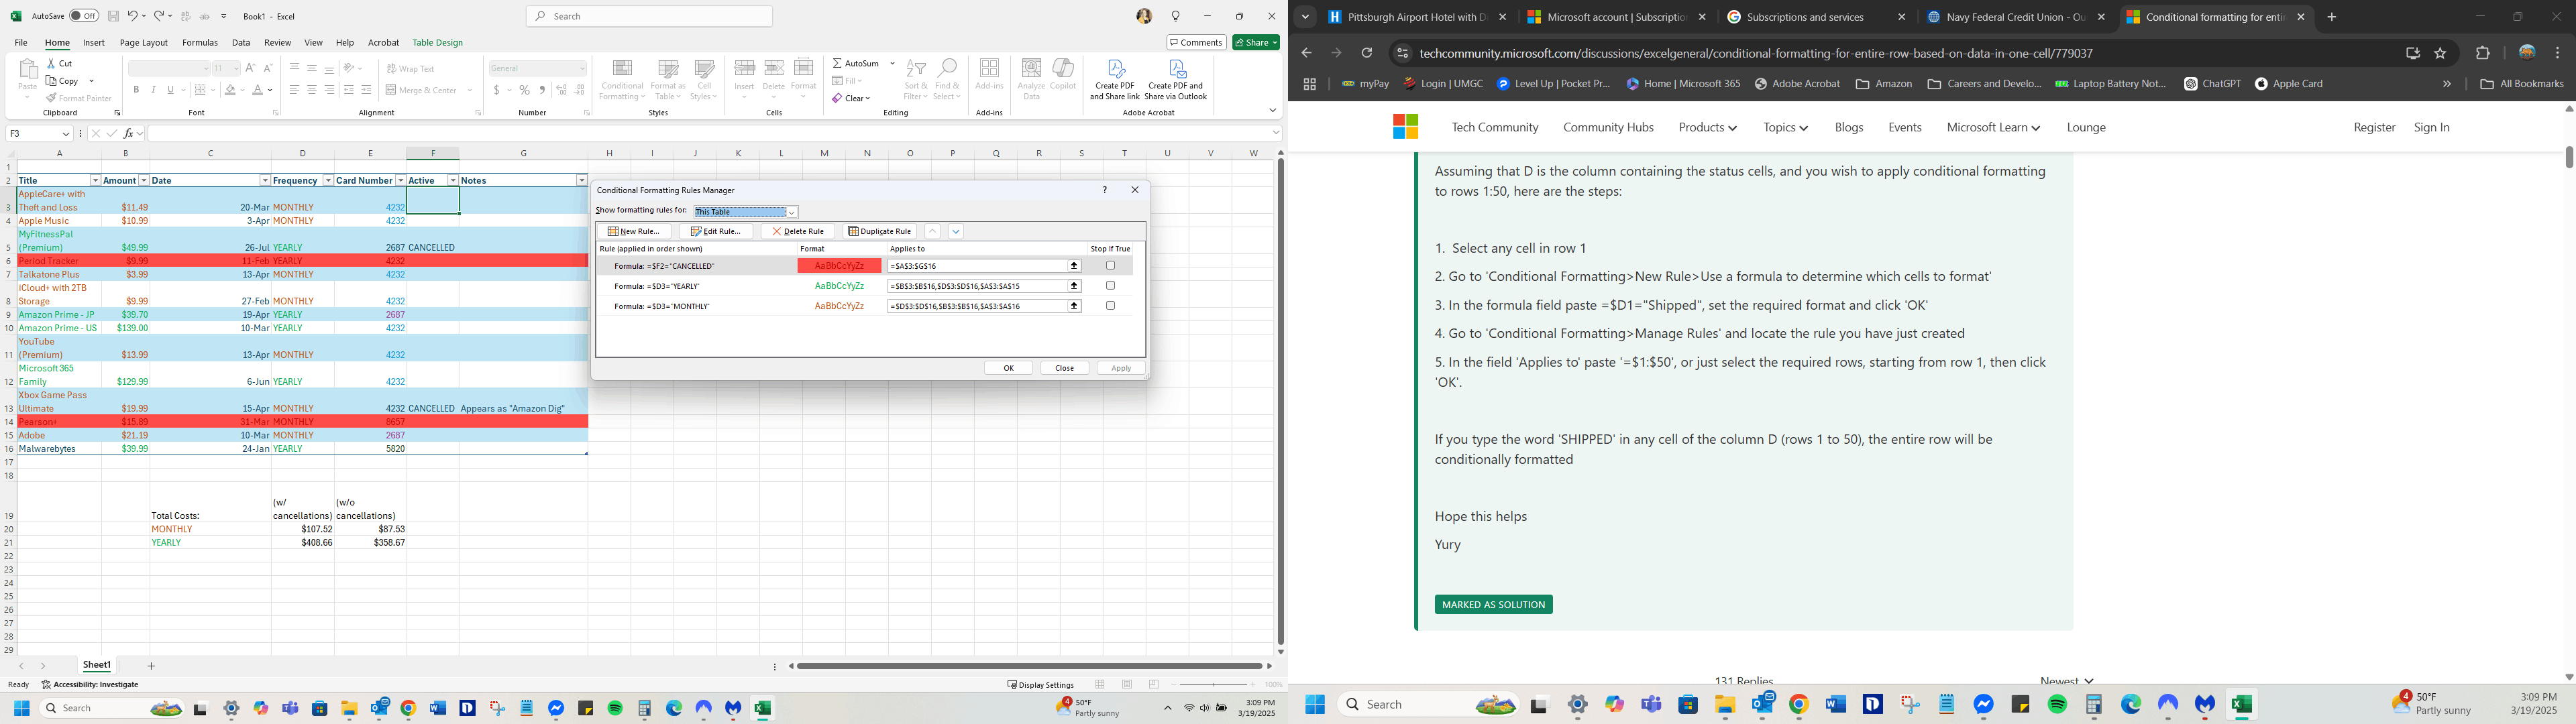
Task: Edit the Applies to field for MONTHLY rule
Action: (x=977, y=306)
